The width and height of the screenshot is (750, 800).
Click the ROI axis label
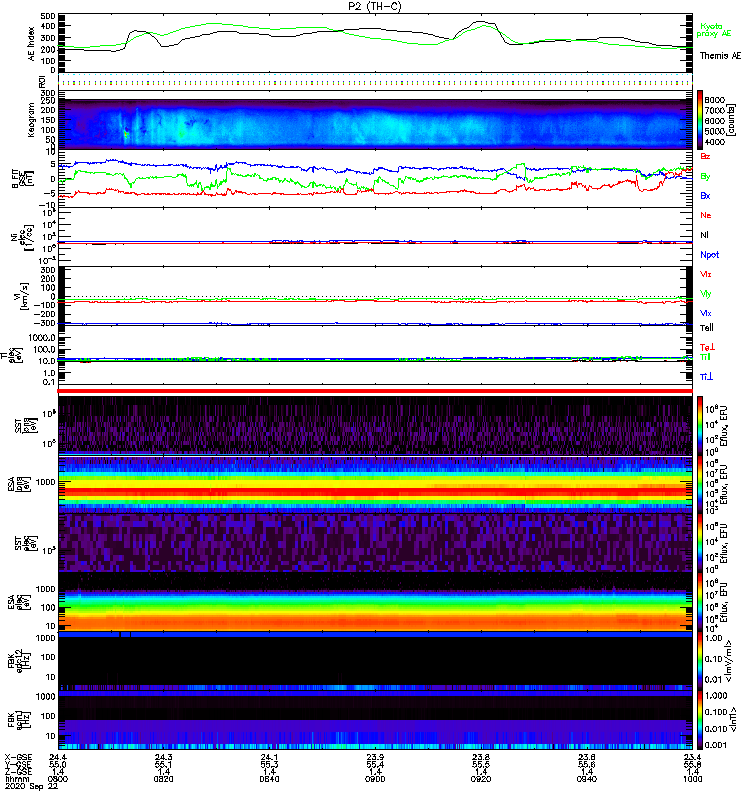point(42,81)
